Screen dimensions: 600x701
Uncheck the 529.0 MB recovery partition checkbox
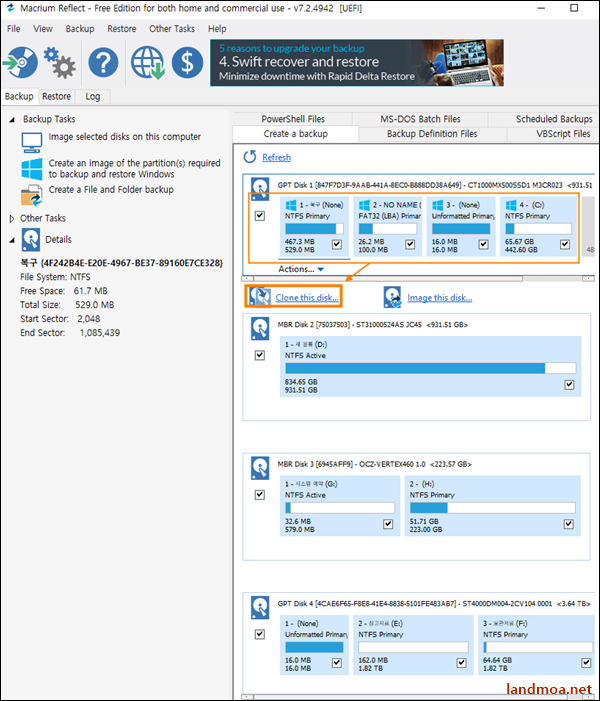[337, 244]
